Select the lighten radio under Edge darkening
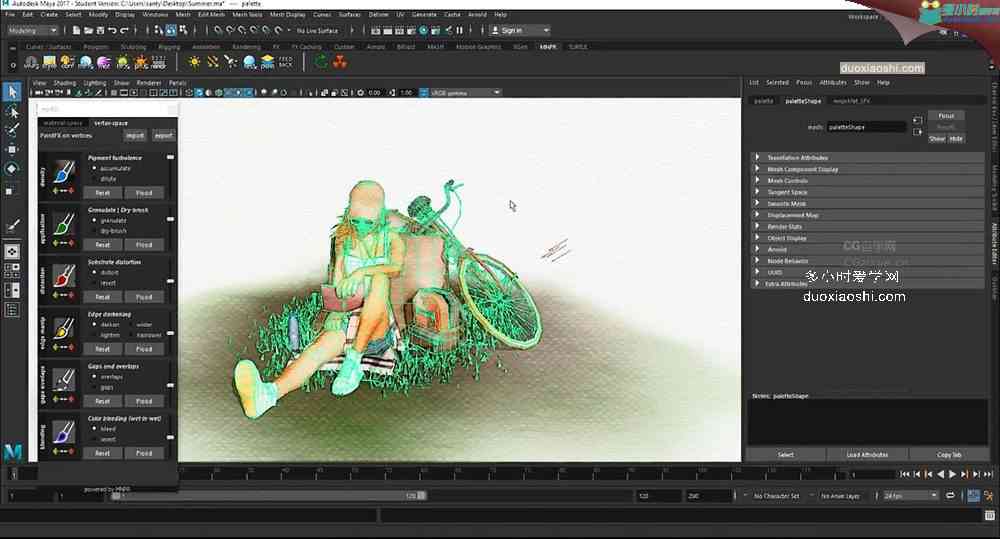The height and width of the screenshot is (539, 1000). [96, 335]
